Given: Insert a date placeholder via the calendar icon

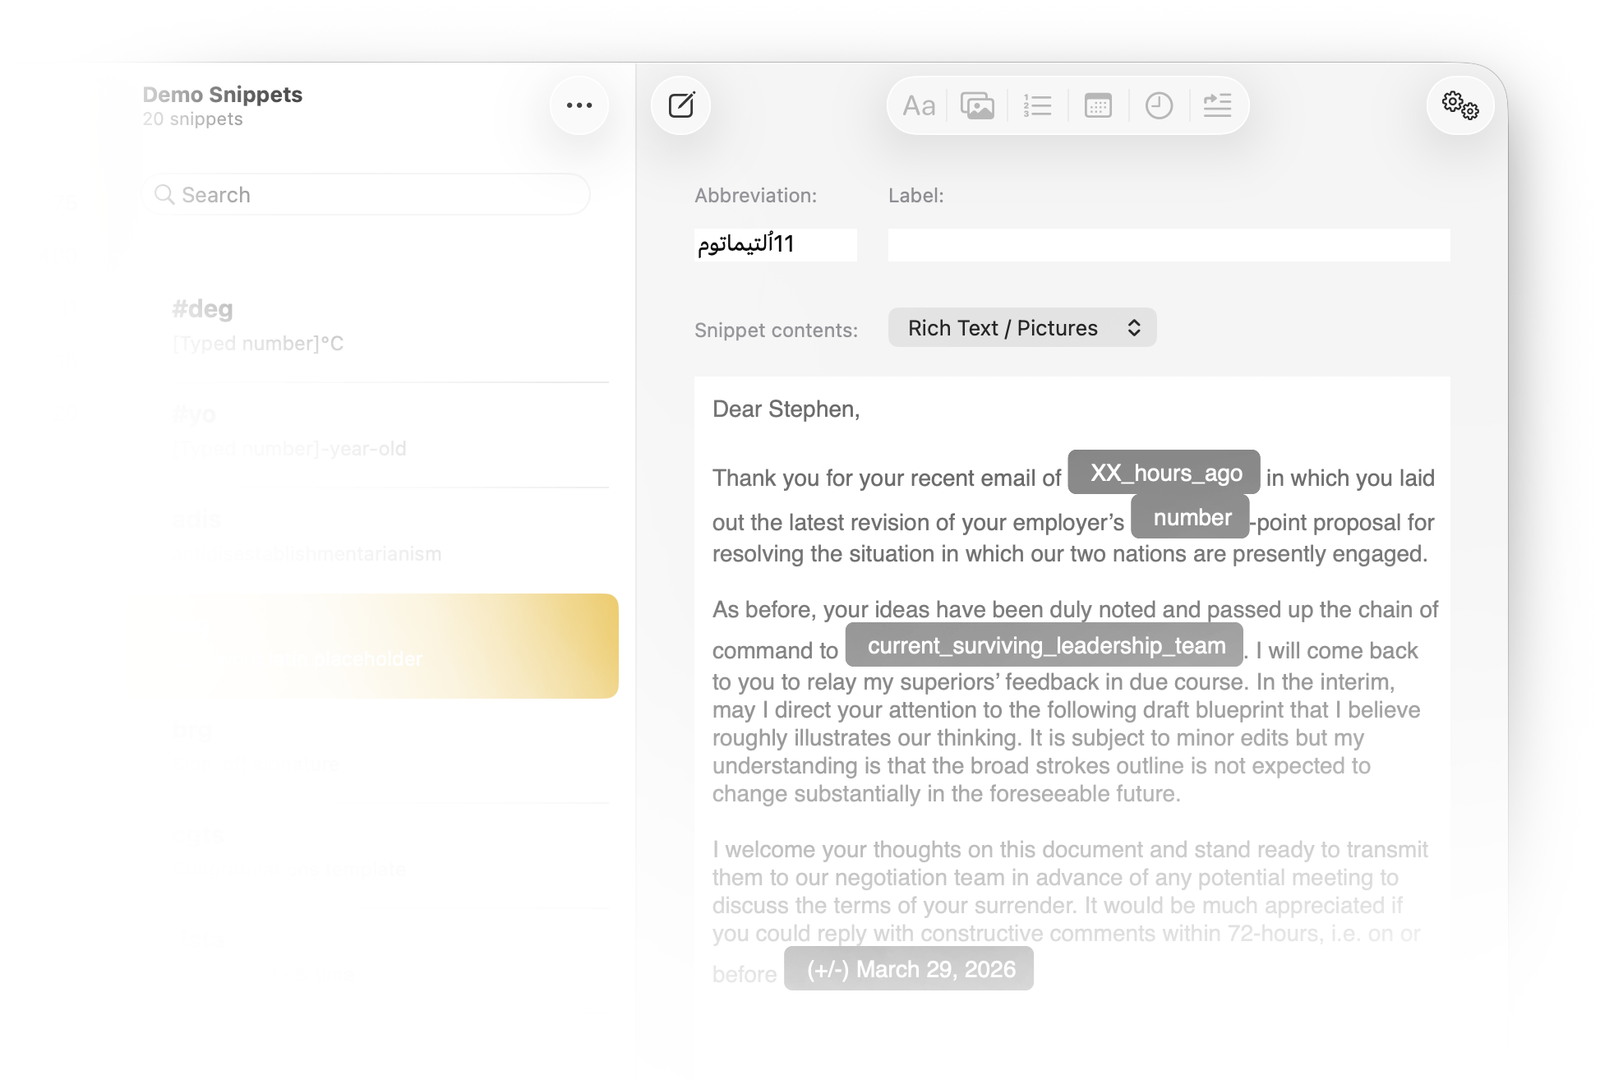Looking at the screenshot, I should point(1097,105).
